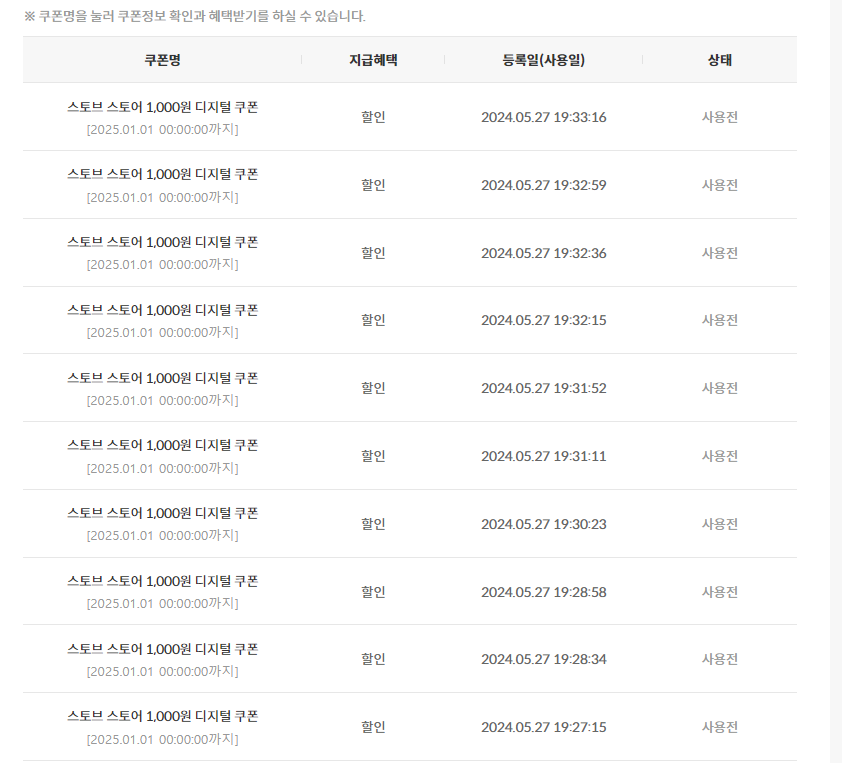Open the coupon registered at 19:32:59

(x=162, y=175)
